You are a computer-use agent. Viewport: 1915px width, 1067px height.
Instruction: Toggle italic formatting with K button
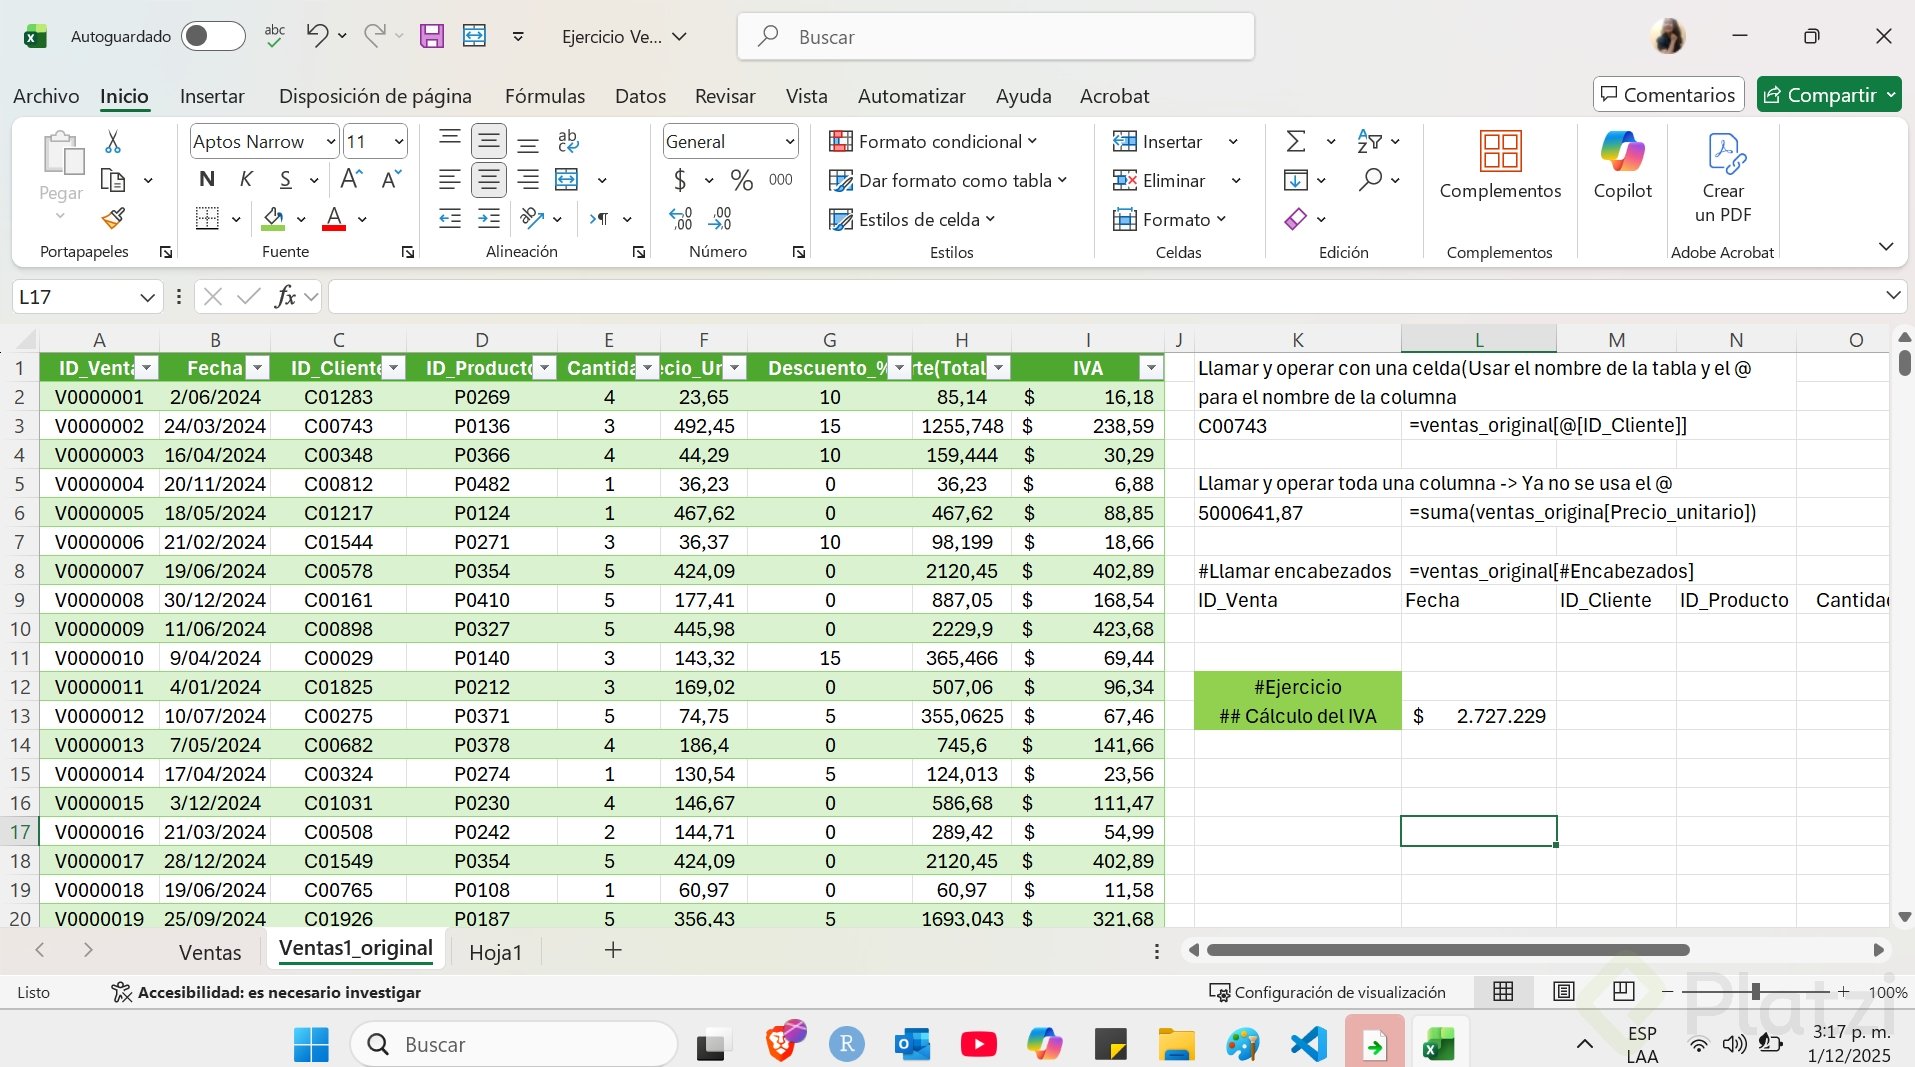pos(246,180)
